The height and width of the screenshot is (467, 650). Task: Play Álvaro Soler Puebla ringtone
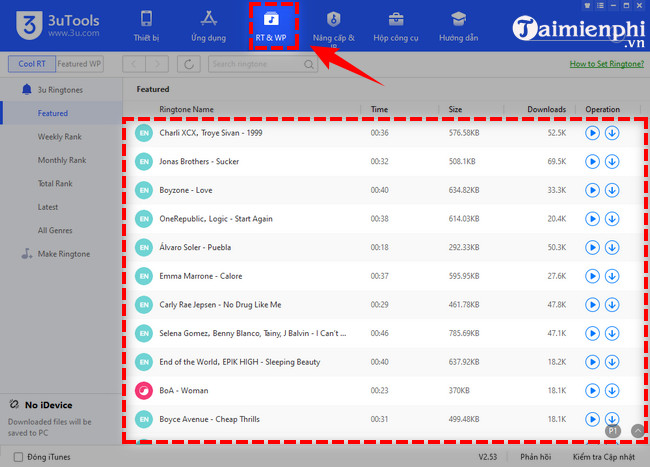click(592, 247)
